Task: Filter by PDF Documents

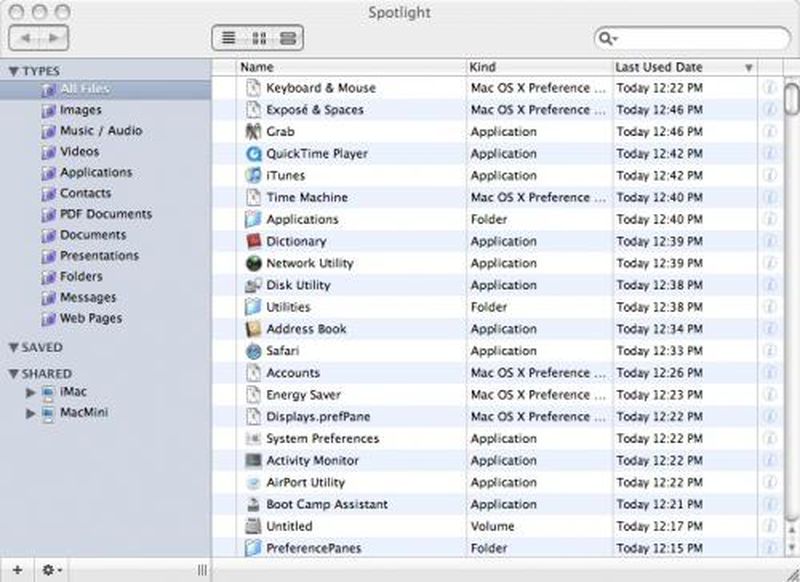Action: point(106,214)
